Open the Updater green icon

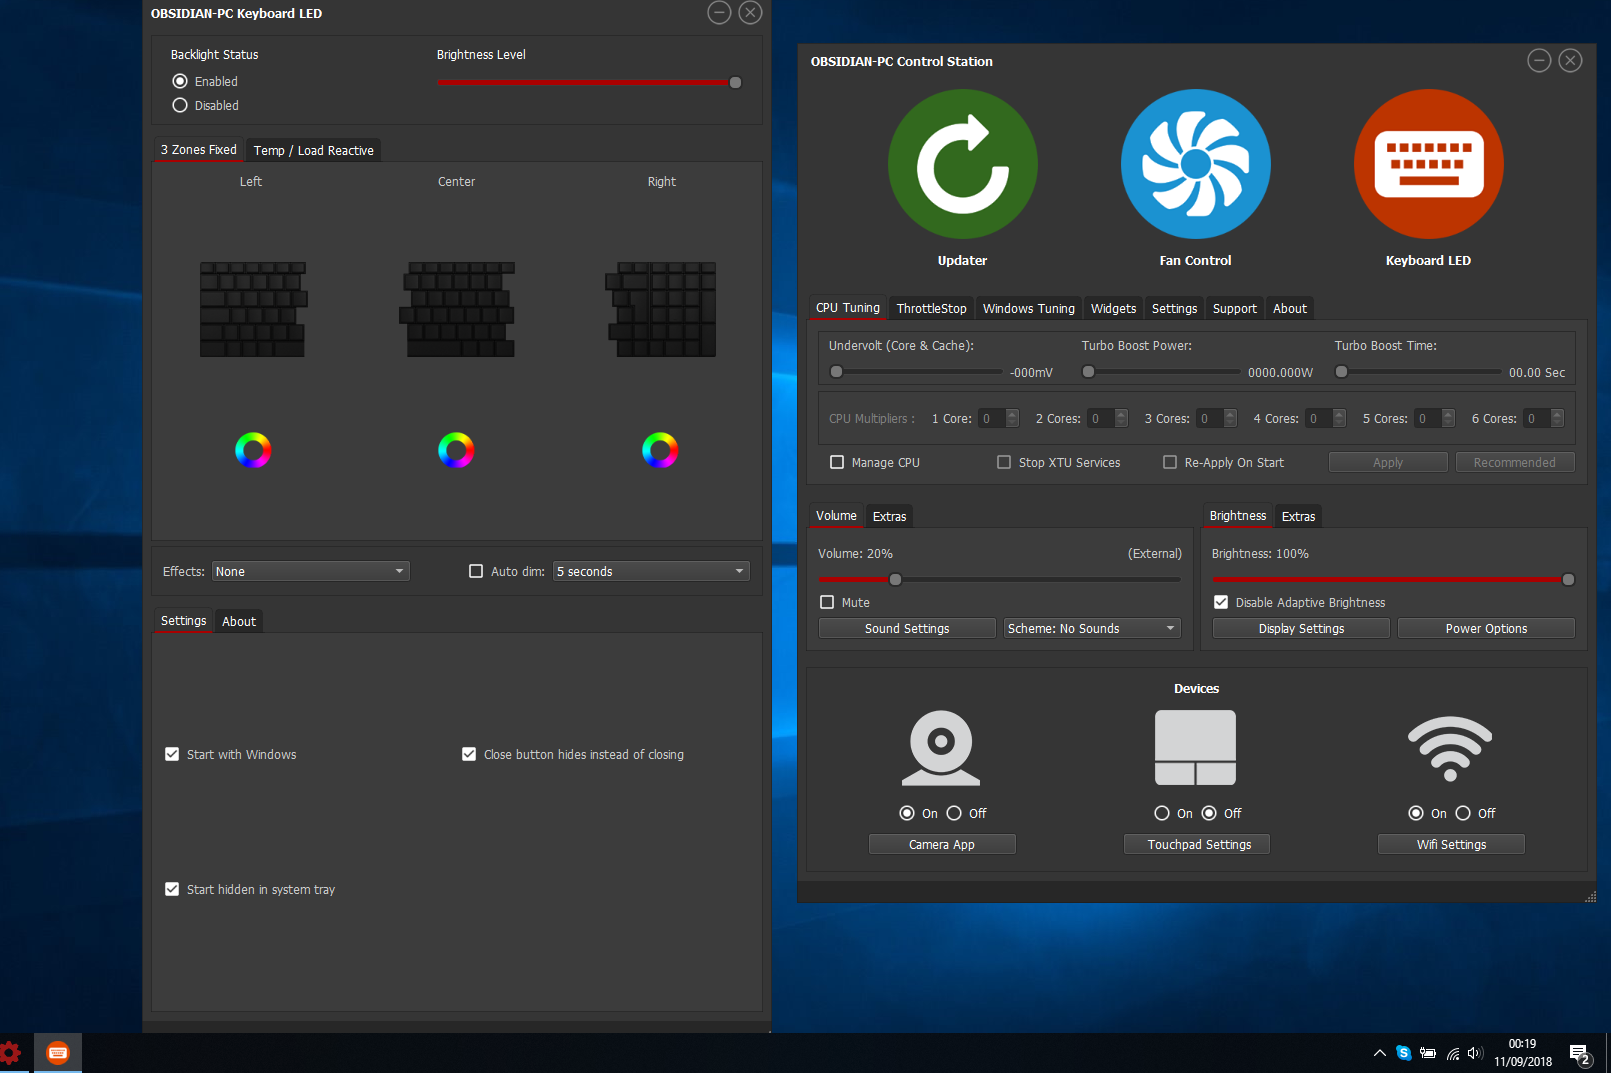(x=962, y=164)
